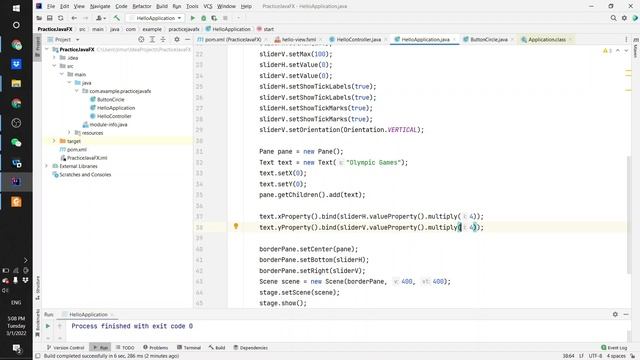Click the UTF-8 encoding in status bar
The height and width of the screenshot is (360, 640).
tap(595, 356)
